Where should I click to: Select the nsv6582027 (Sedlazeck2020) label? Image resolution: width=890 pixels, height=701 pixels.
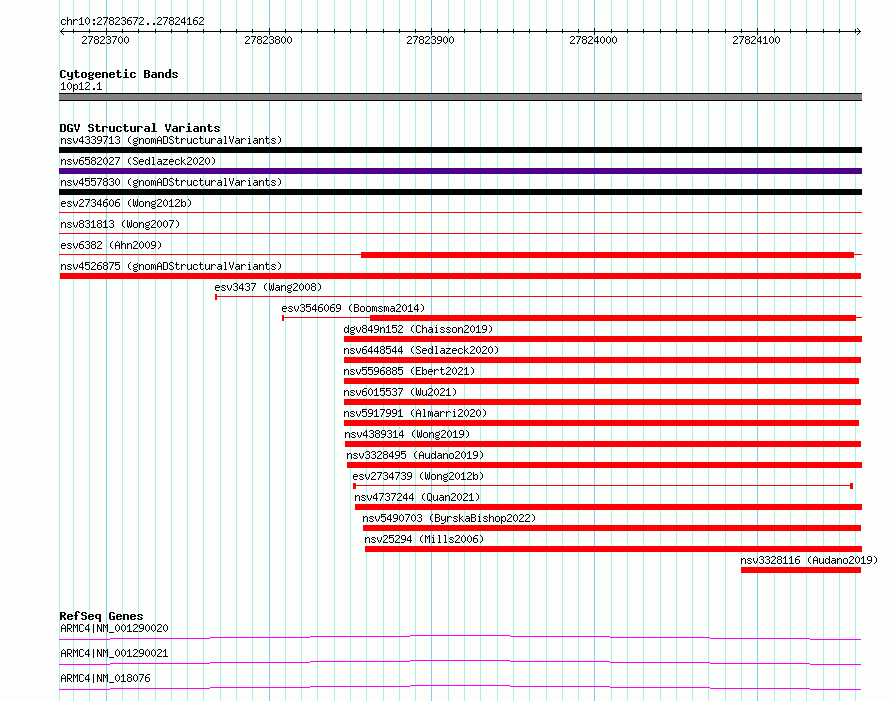click(x=138, y=161)
